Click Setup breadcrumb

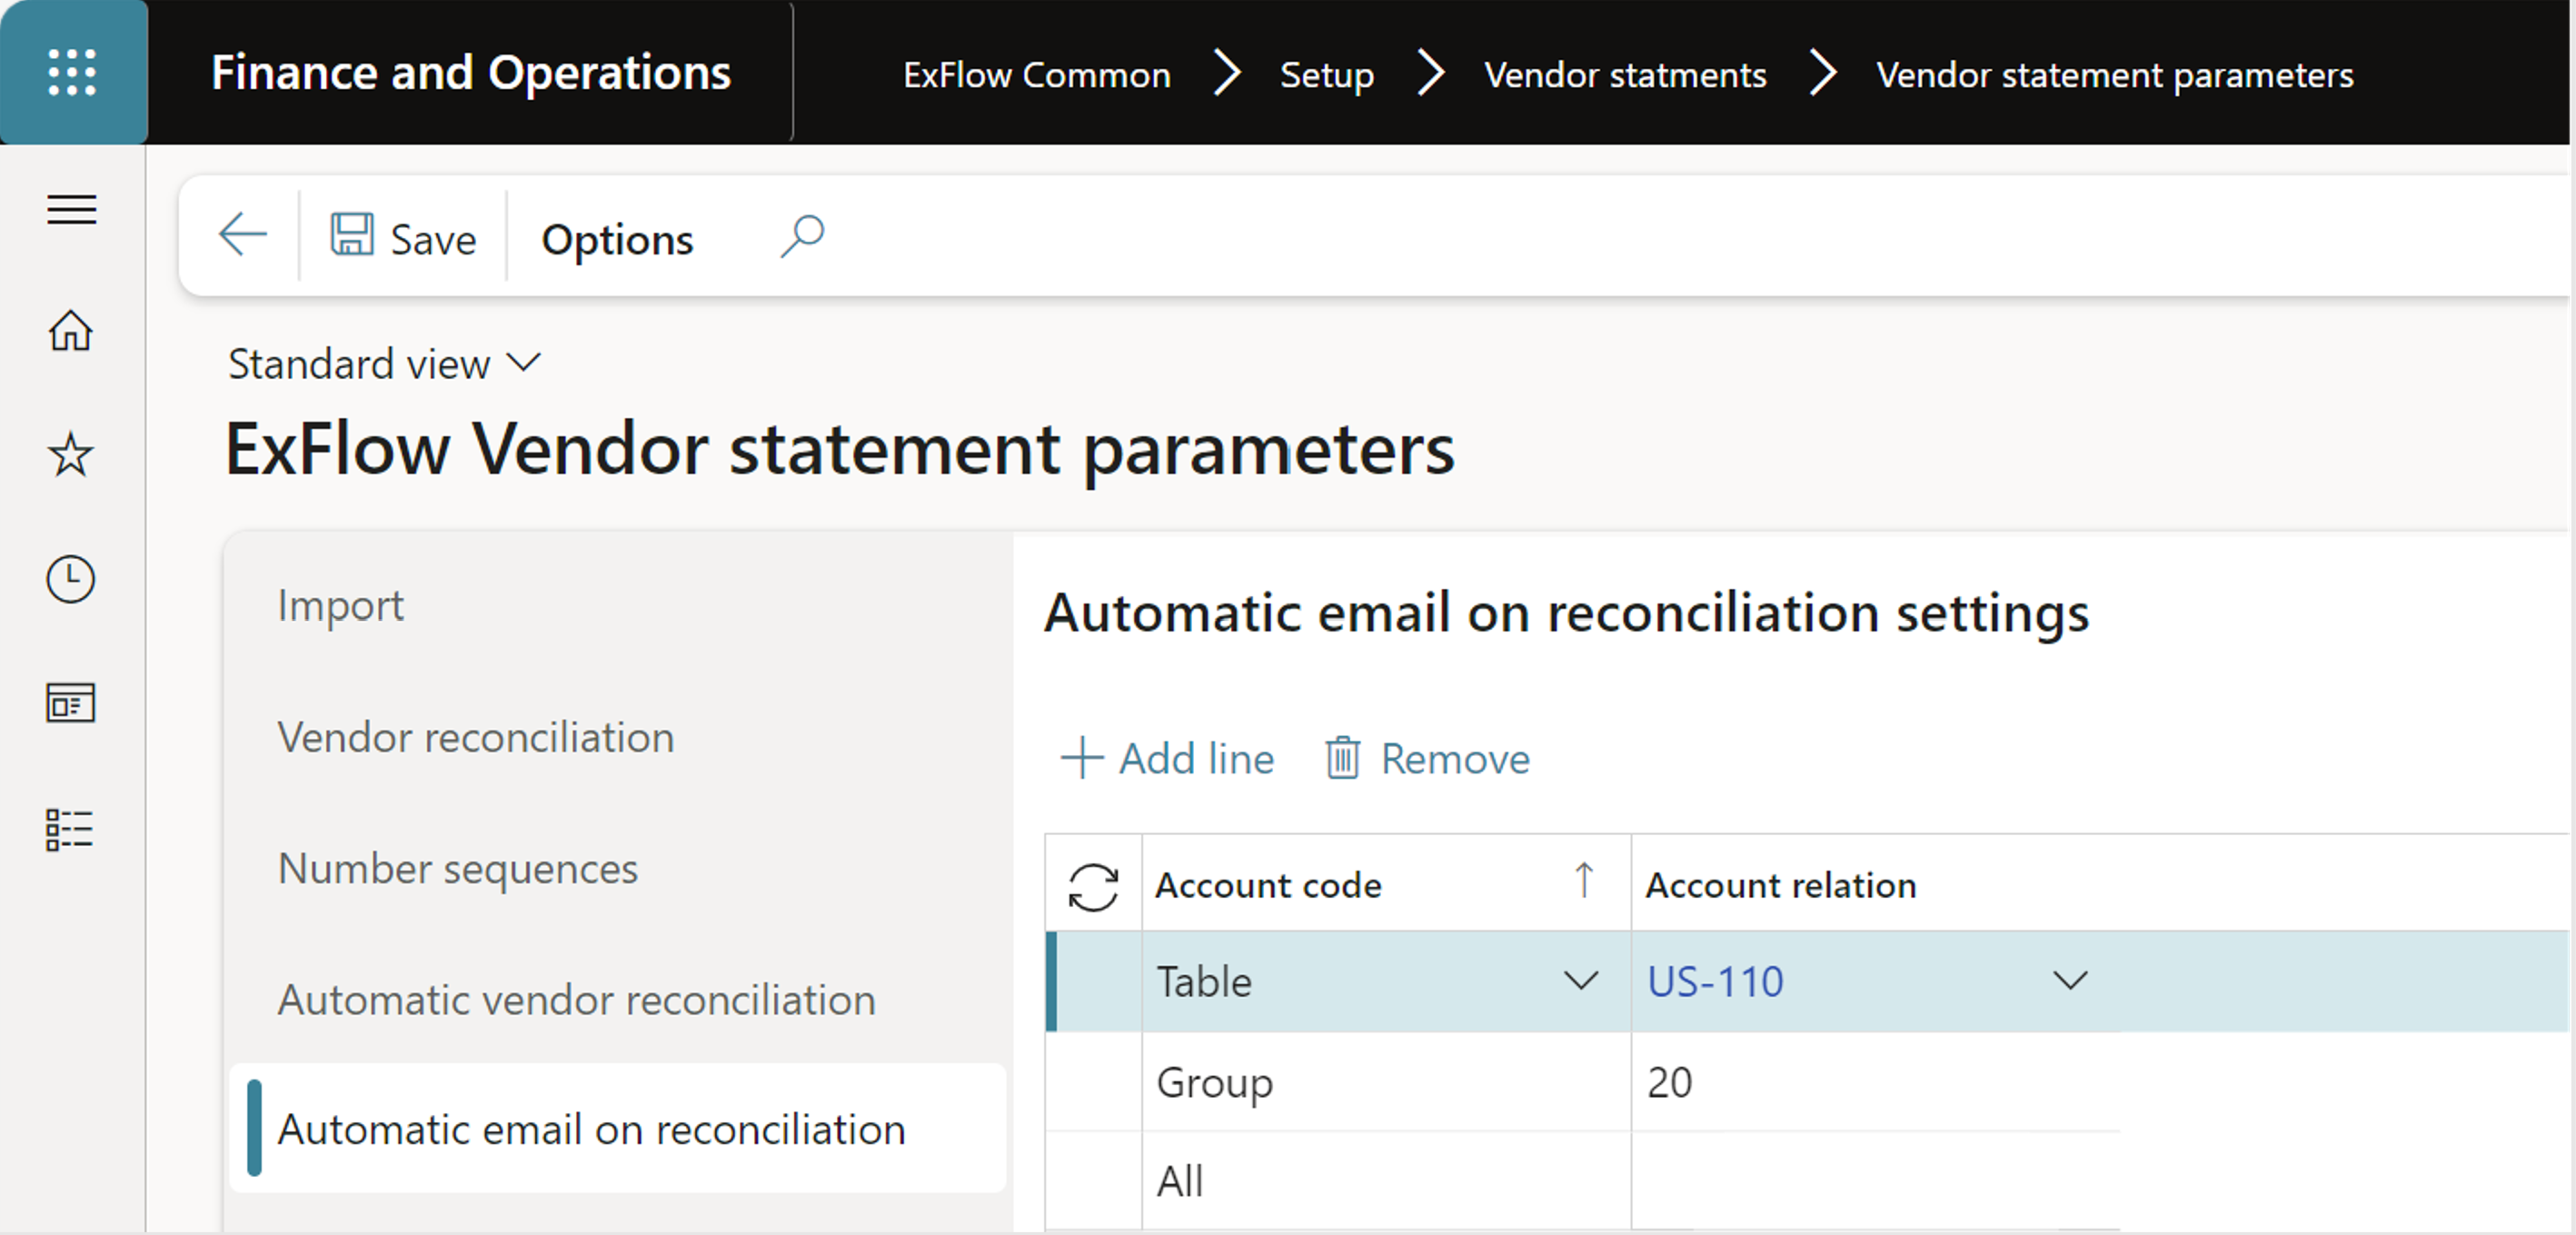click(x=1327, y=75)
